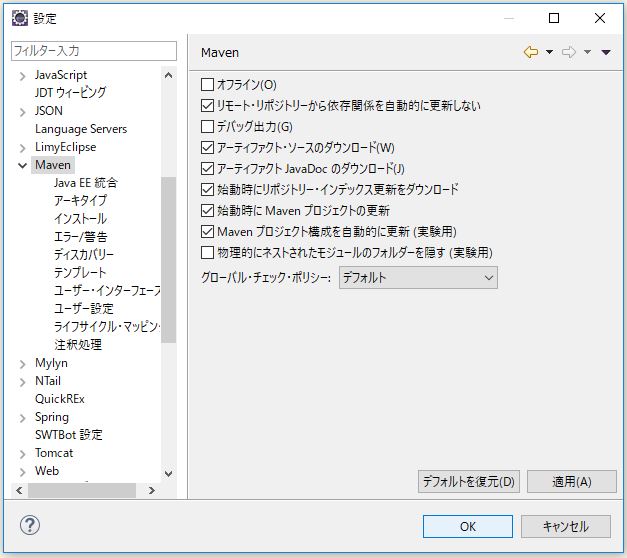
Task: Select JDT ウィービング in the tree
Action: pyautogui.click(x=70, y=93)
